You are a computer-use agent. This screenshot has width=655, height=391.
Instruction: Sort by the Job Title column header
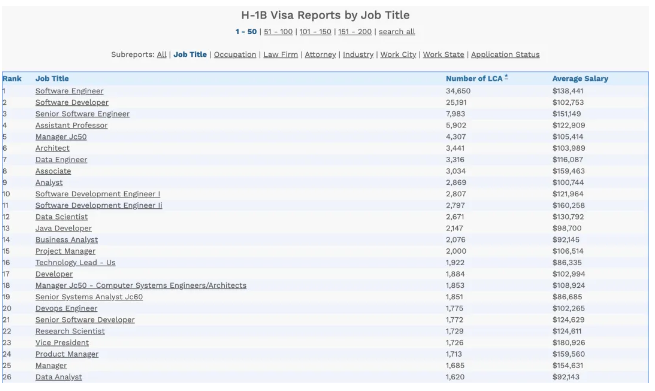[52, 79]
